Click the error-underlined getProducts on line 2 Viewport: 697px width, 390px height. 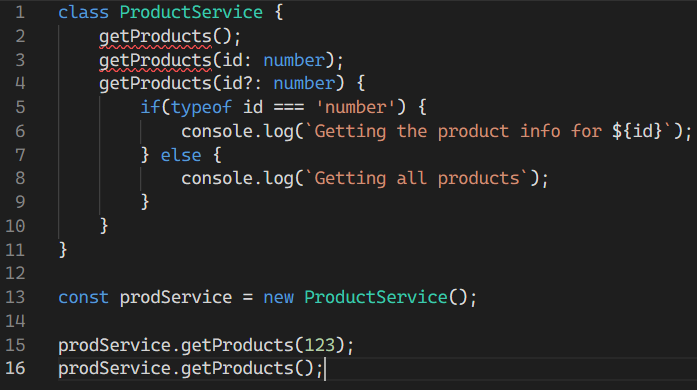coord(155,36)
